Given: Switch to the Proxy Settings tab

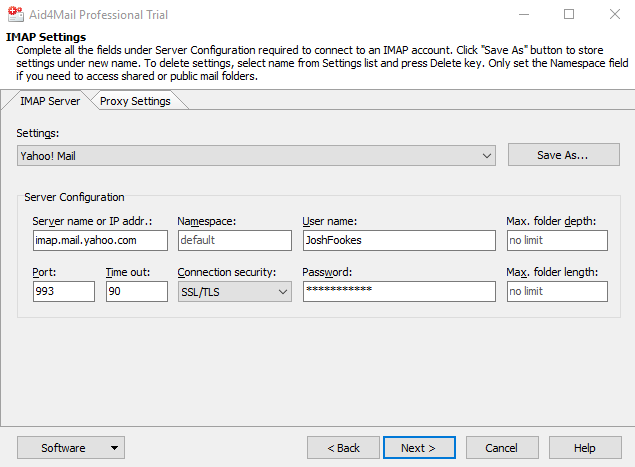Looking at the screenshot, I should [x=135, y=101].
